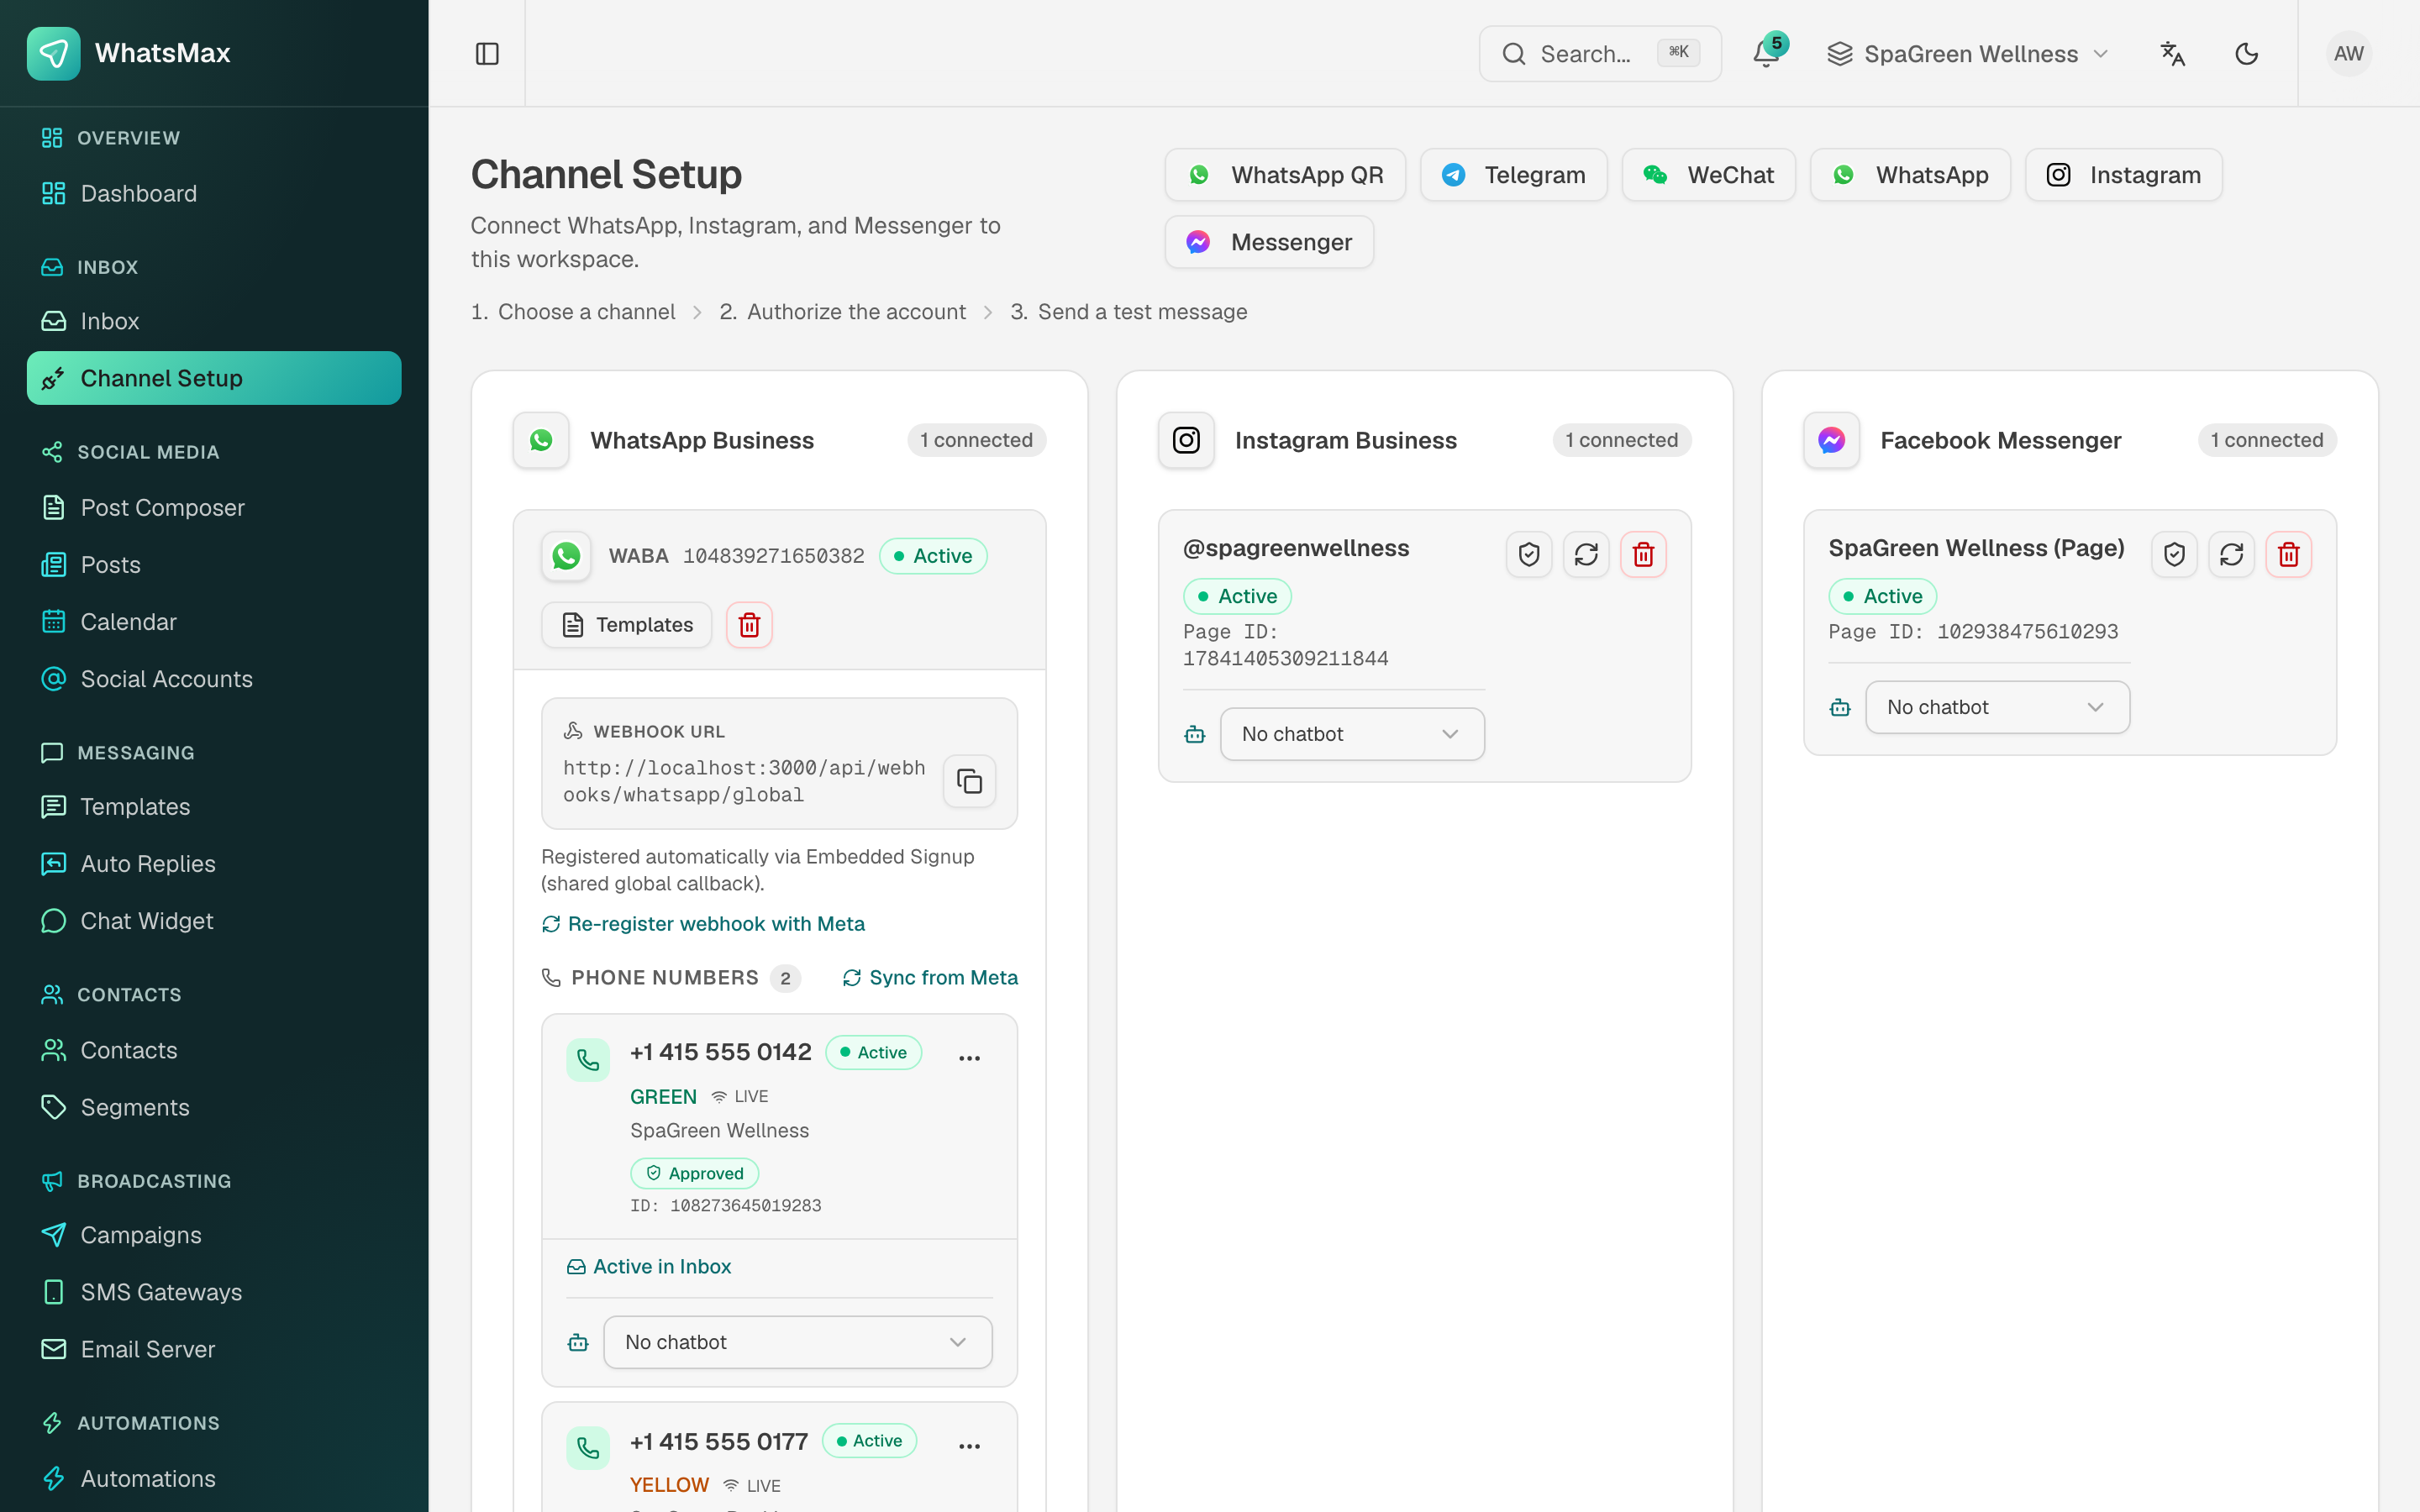
Task: Open Contacts in sidebar
Action: 214,1051
